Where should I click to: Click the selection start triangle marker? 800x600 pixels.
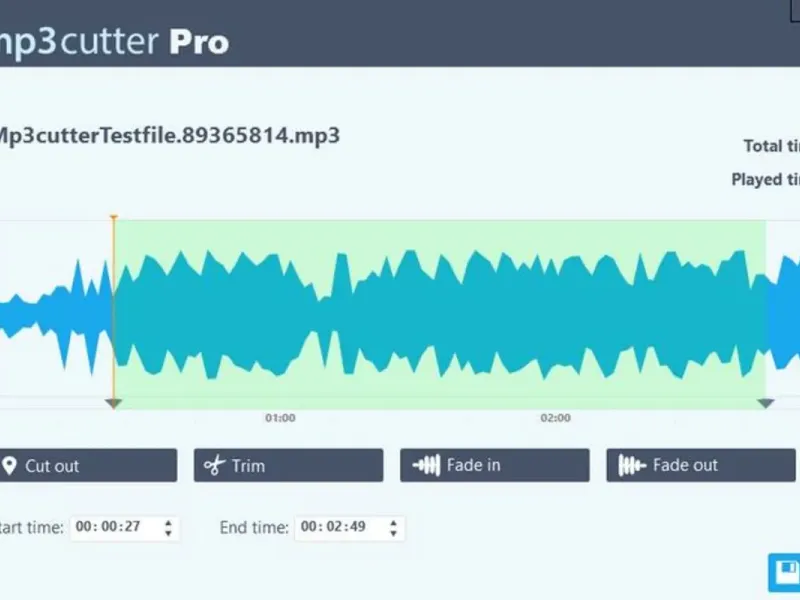[x=114, y=403]
